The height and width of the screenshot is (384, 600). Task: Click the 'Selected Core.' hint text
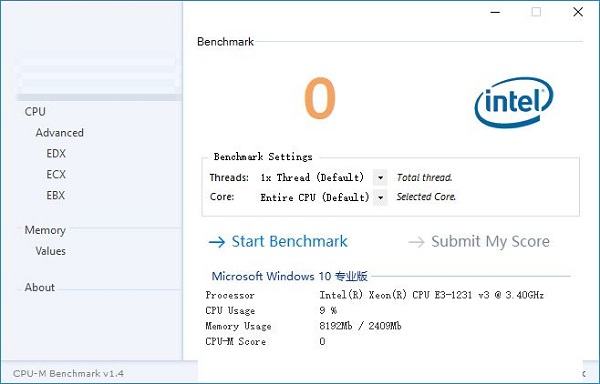pos(426,197)
